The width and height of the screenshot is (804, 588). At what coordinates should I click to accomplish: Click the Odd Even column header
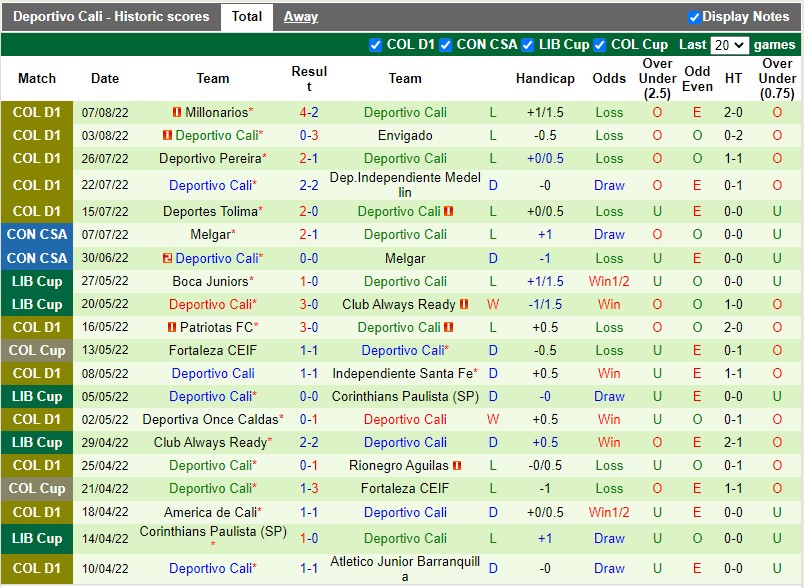click(x=697, y=78)
